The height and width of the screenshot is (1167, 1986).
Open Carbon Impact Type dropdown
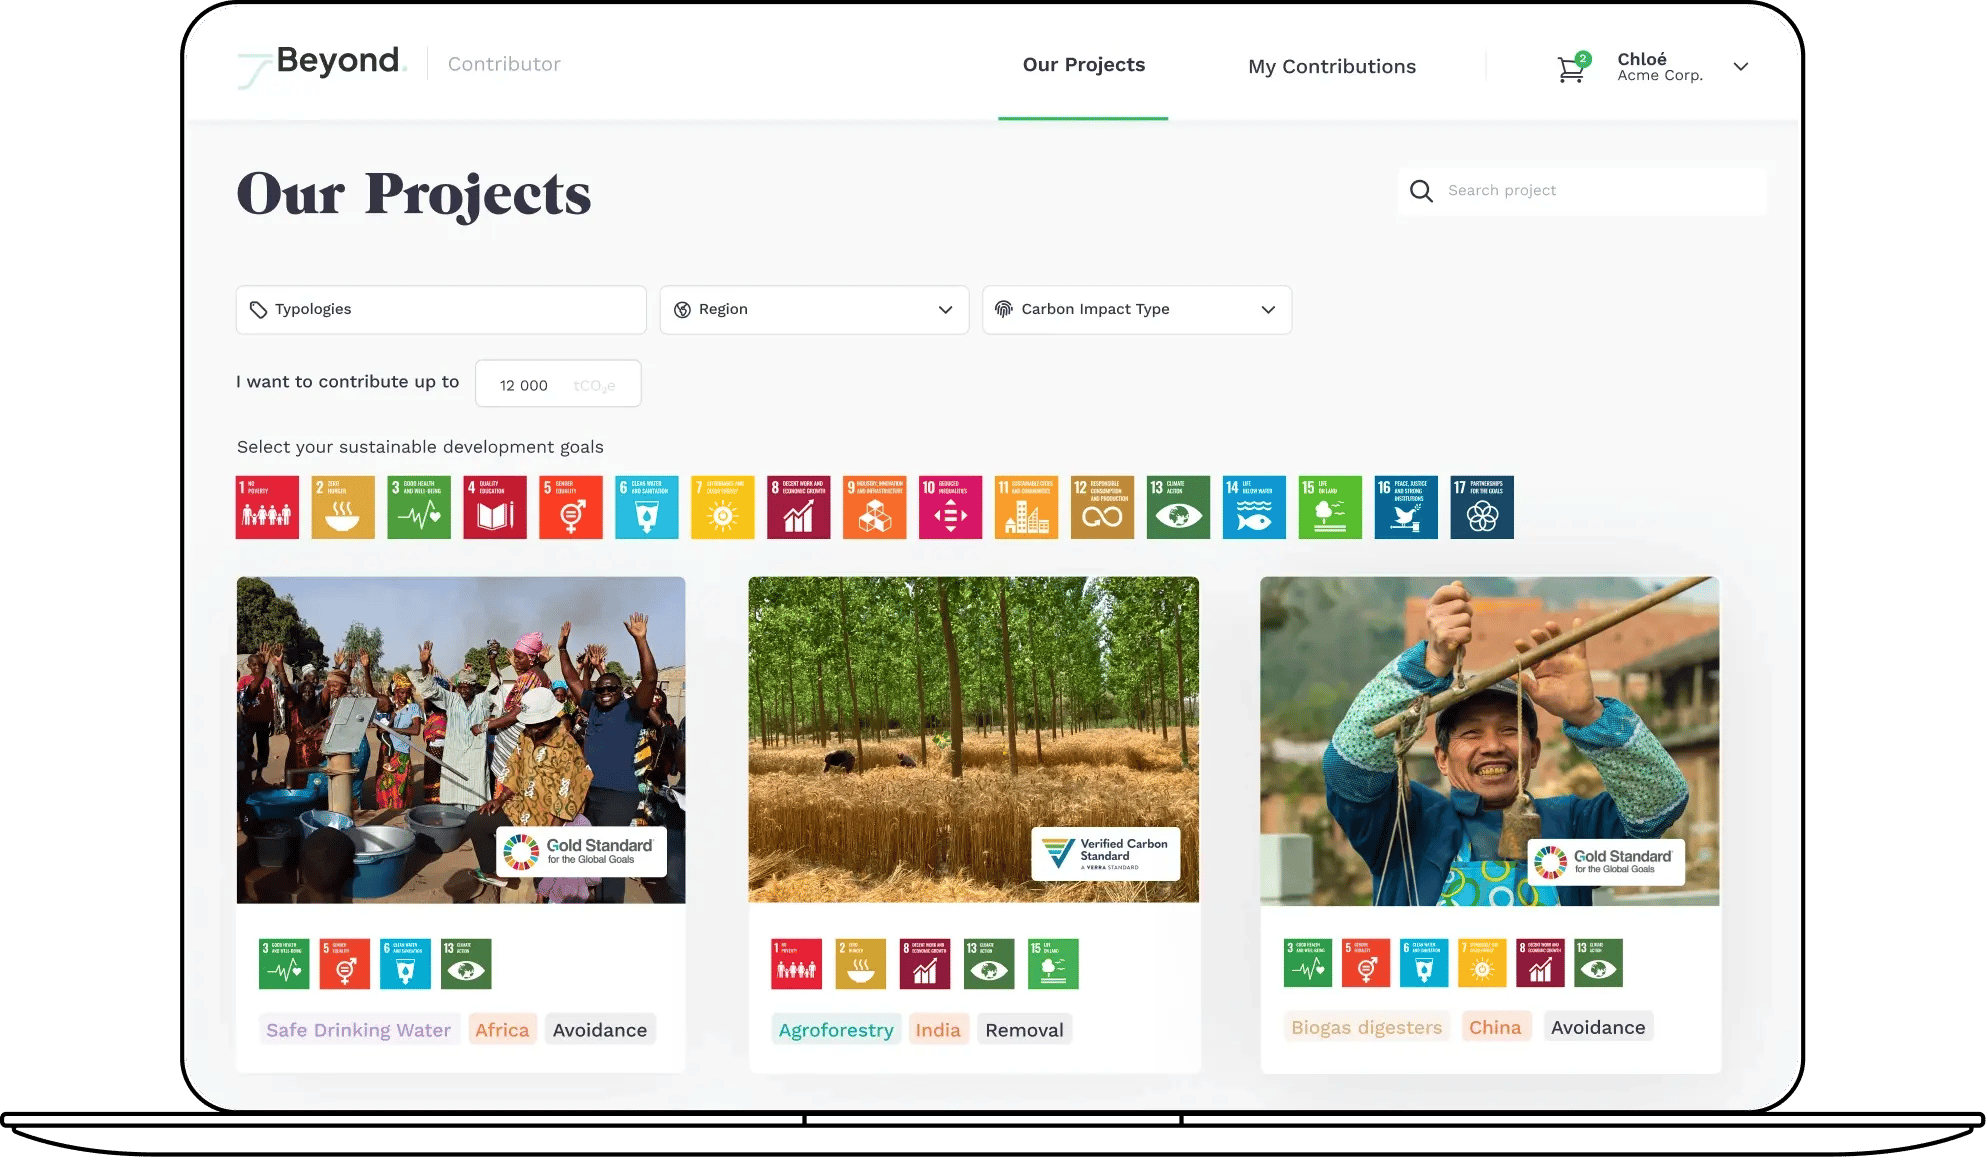1136,310
